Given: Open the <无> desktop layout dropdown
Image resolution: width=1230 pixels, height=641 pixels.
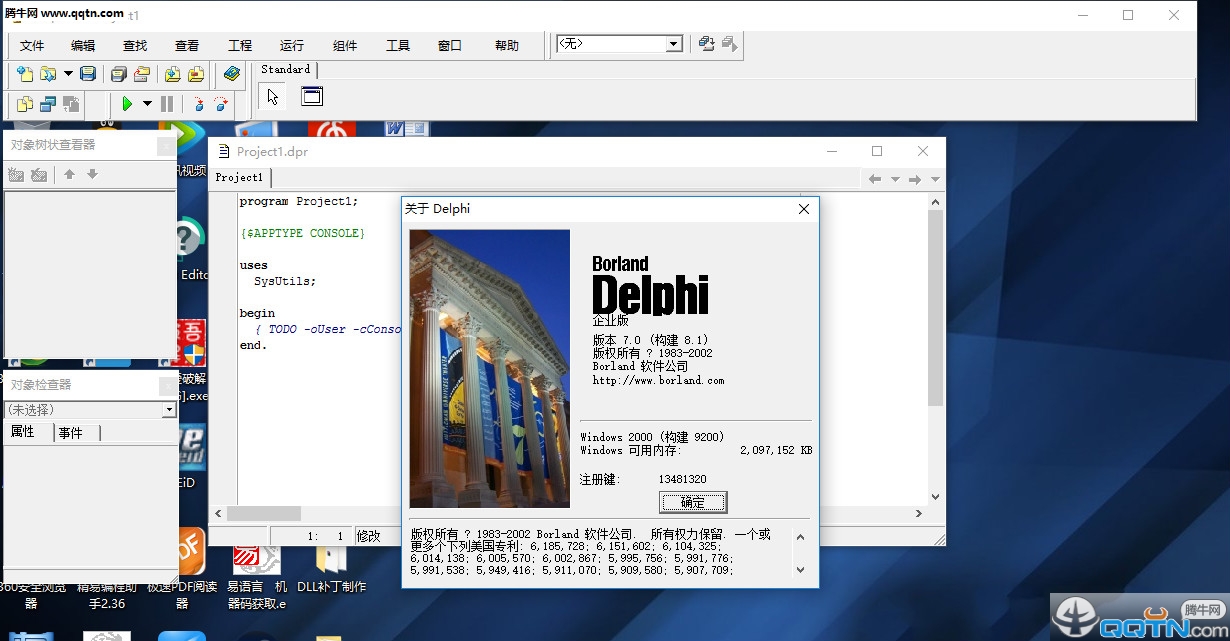Looking at the screenshot, I should coord(674,44).
